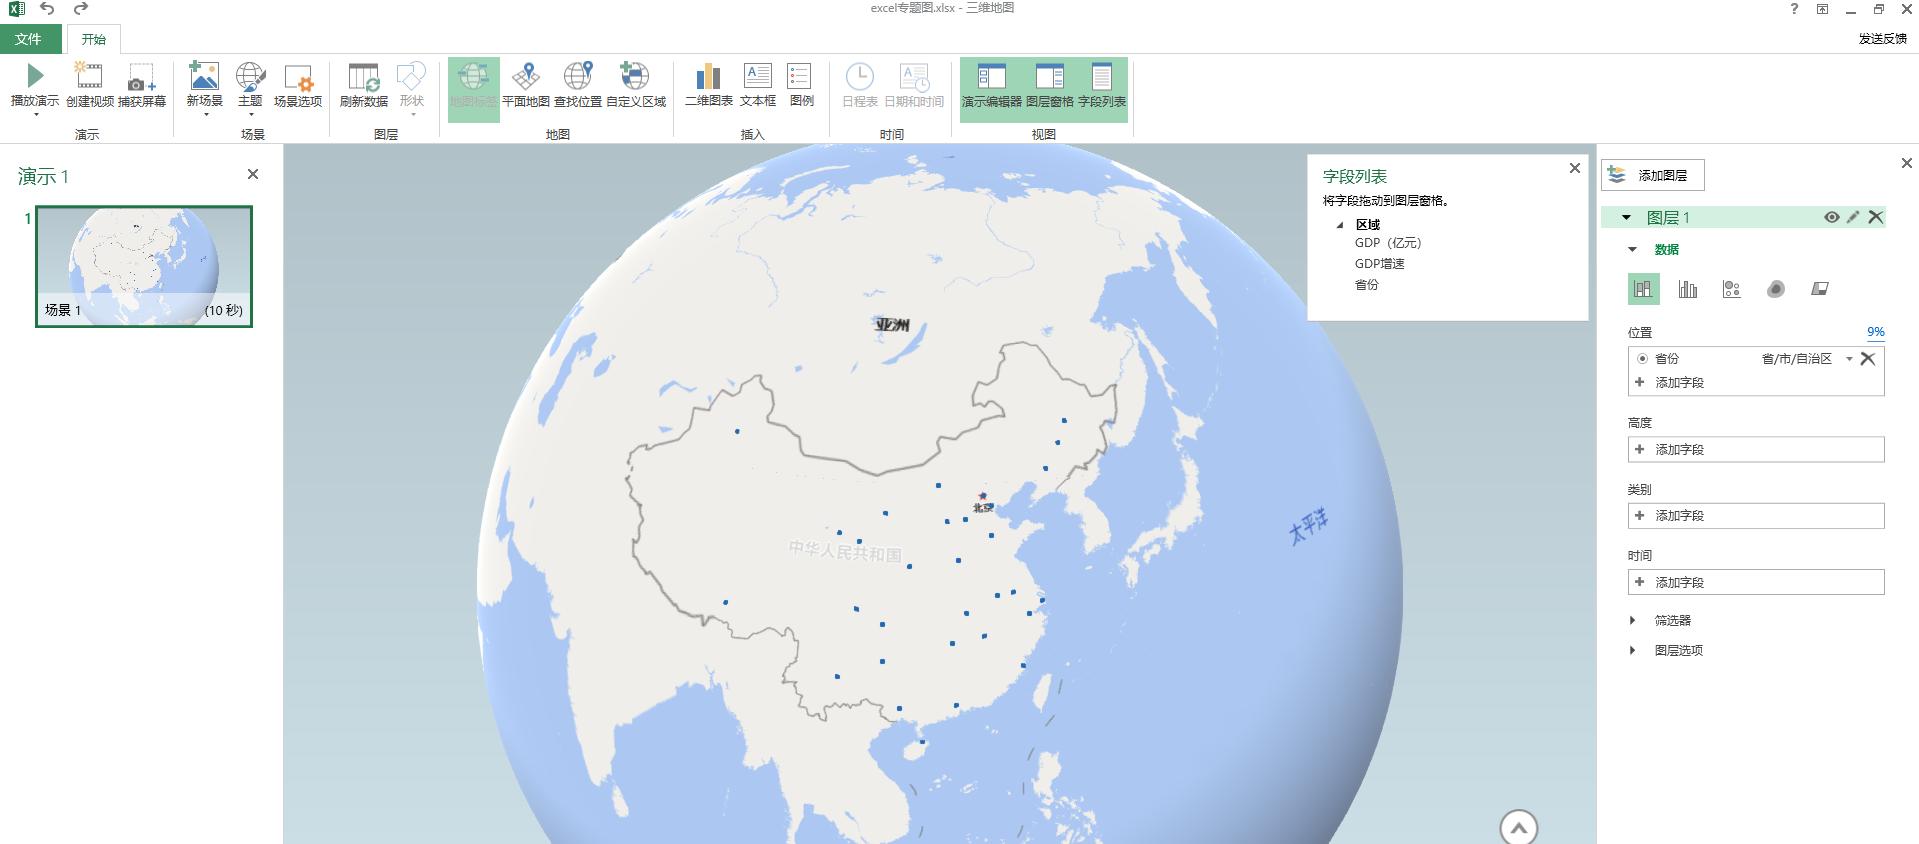Viewport: 1919px width, 844px height.
Task: Click the Redo arrow in title bar
Action: (x=81, y=9)
